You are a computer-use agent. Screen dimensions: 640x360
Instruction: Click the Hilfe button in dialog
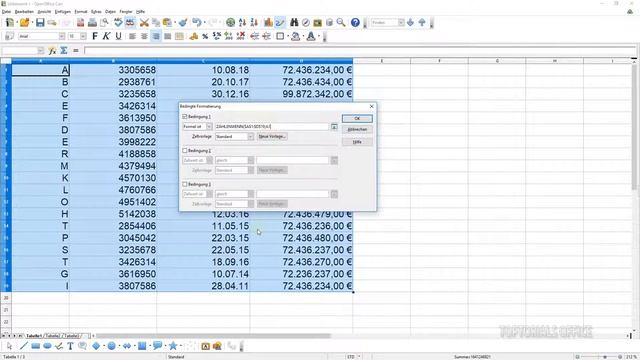[357, 142]
